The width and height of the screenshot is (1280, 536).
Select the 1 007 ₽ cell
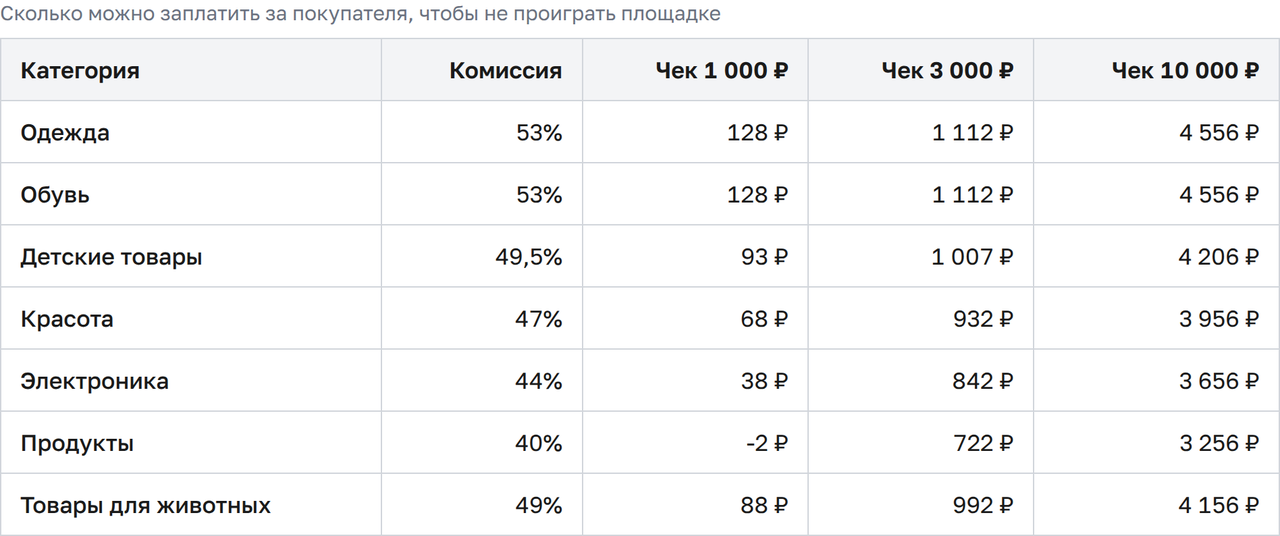972,257
